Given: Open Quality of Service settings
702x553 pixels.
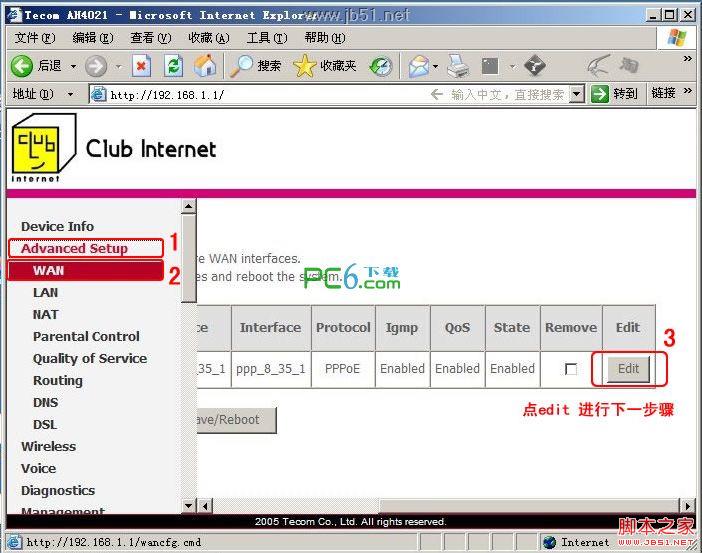Looking at the screenshot, I should (x=90, y=358).
